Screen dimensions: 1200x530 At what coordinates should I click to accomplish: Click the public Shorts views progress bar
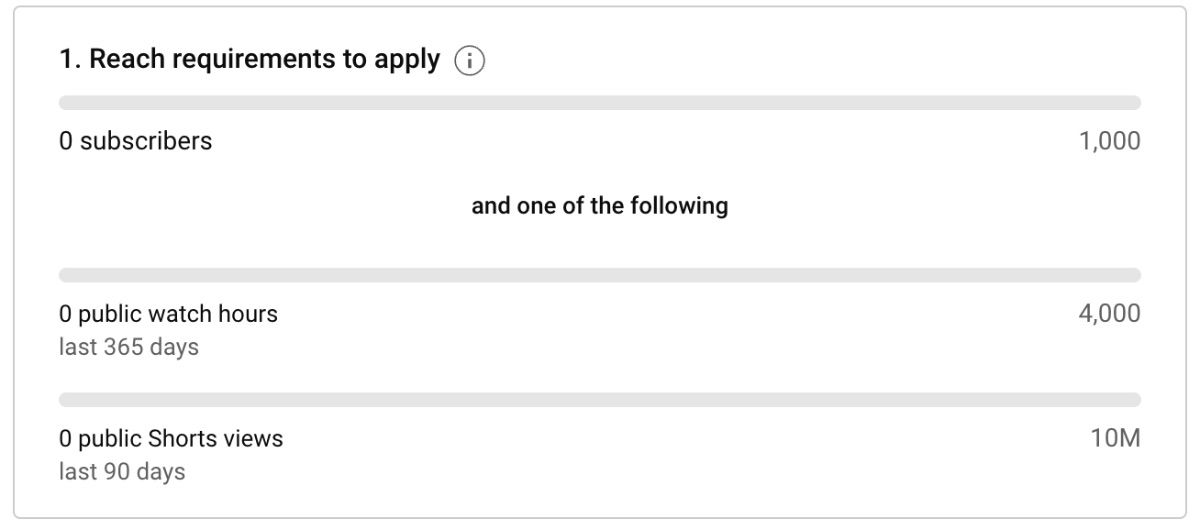click(600, 400)
